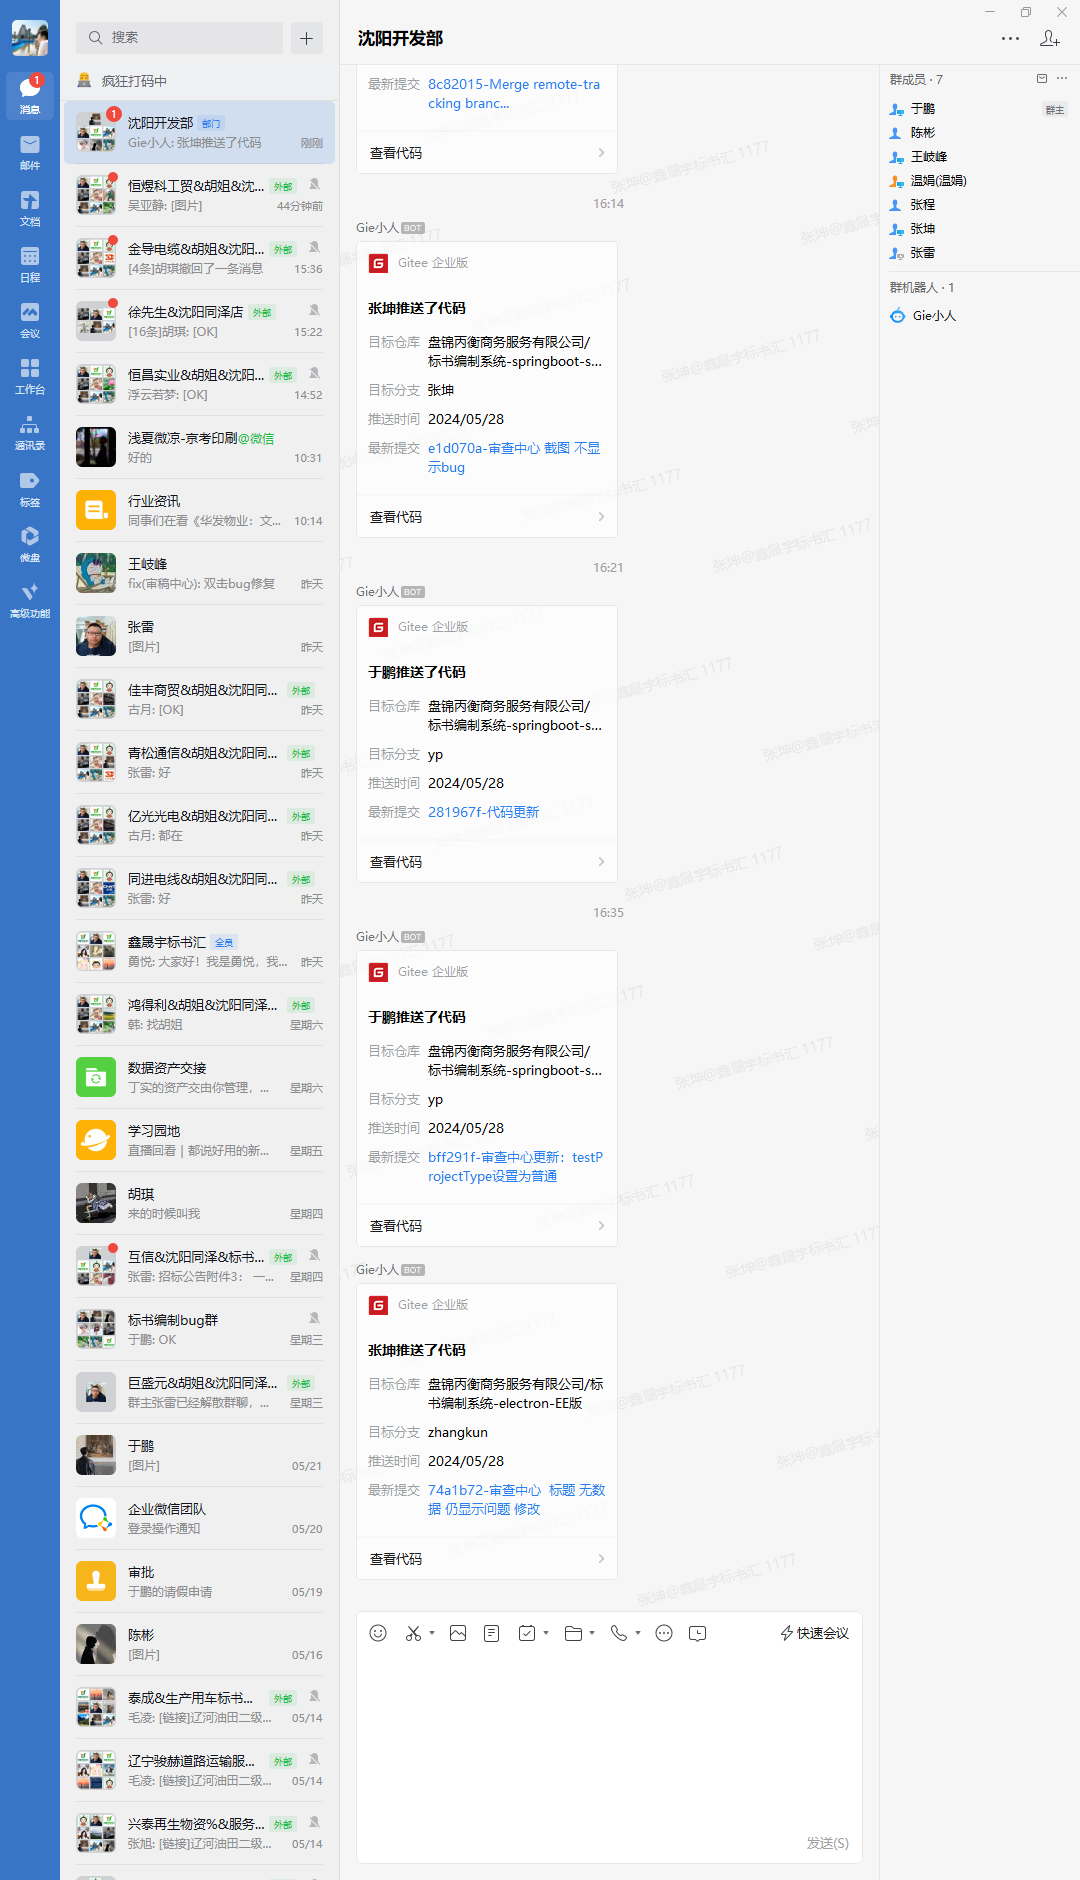1080x1880 pixels.
Task: Open the ellipsis menu in 群成员 panel
Action: click(x=1062, y=79)
